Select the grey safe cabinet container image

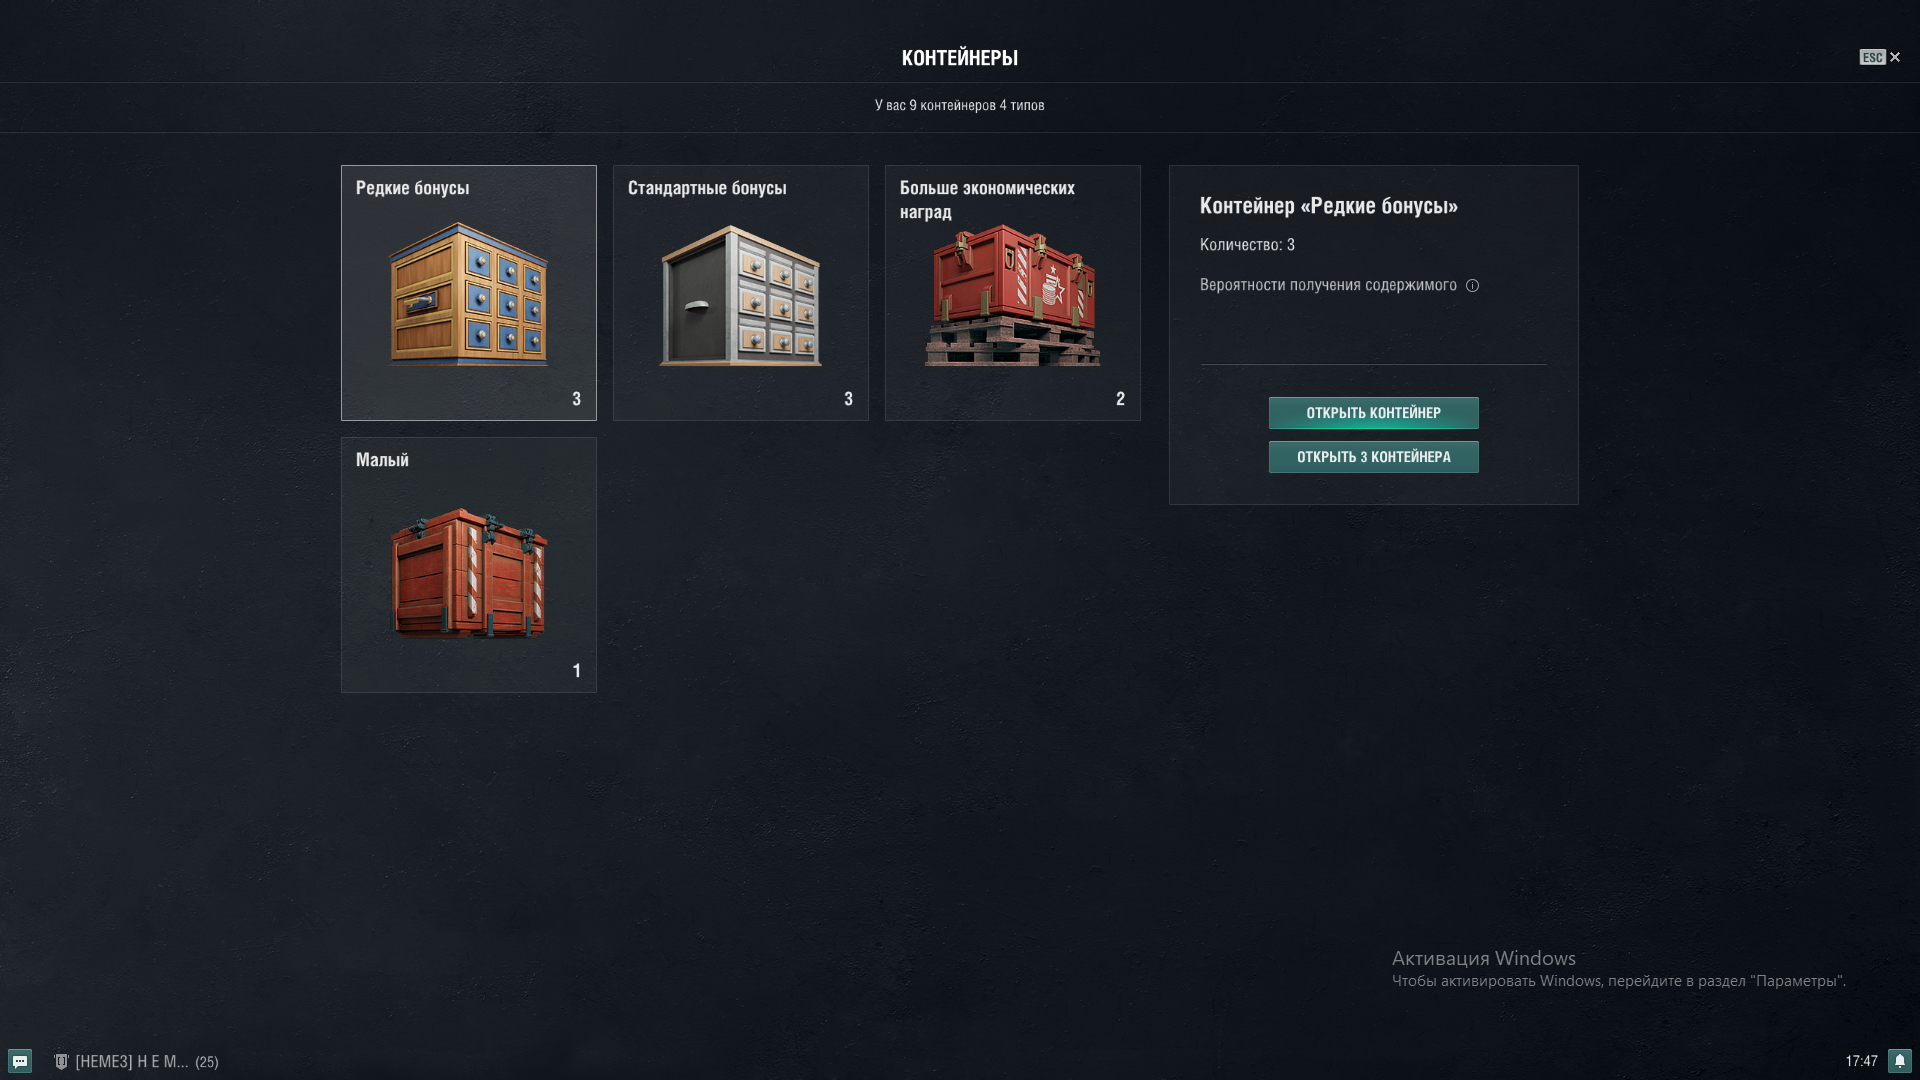(740, 296)
